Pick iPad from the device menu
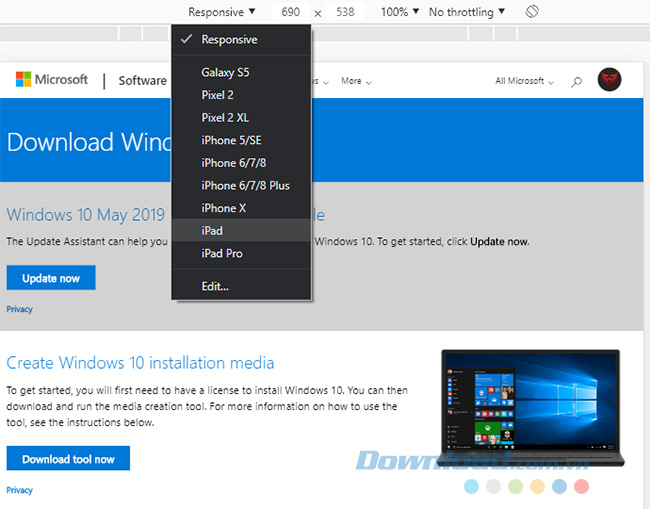Screen dimensions: 650x509 click(241, 230)
